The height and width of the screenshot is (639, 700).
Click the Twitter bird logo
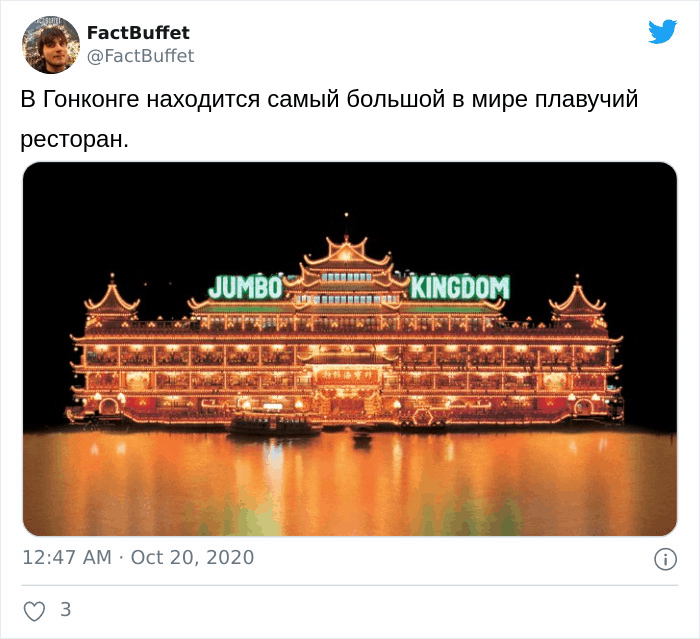(662, 31)
